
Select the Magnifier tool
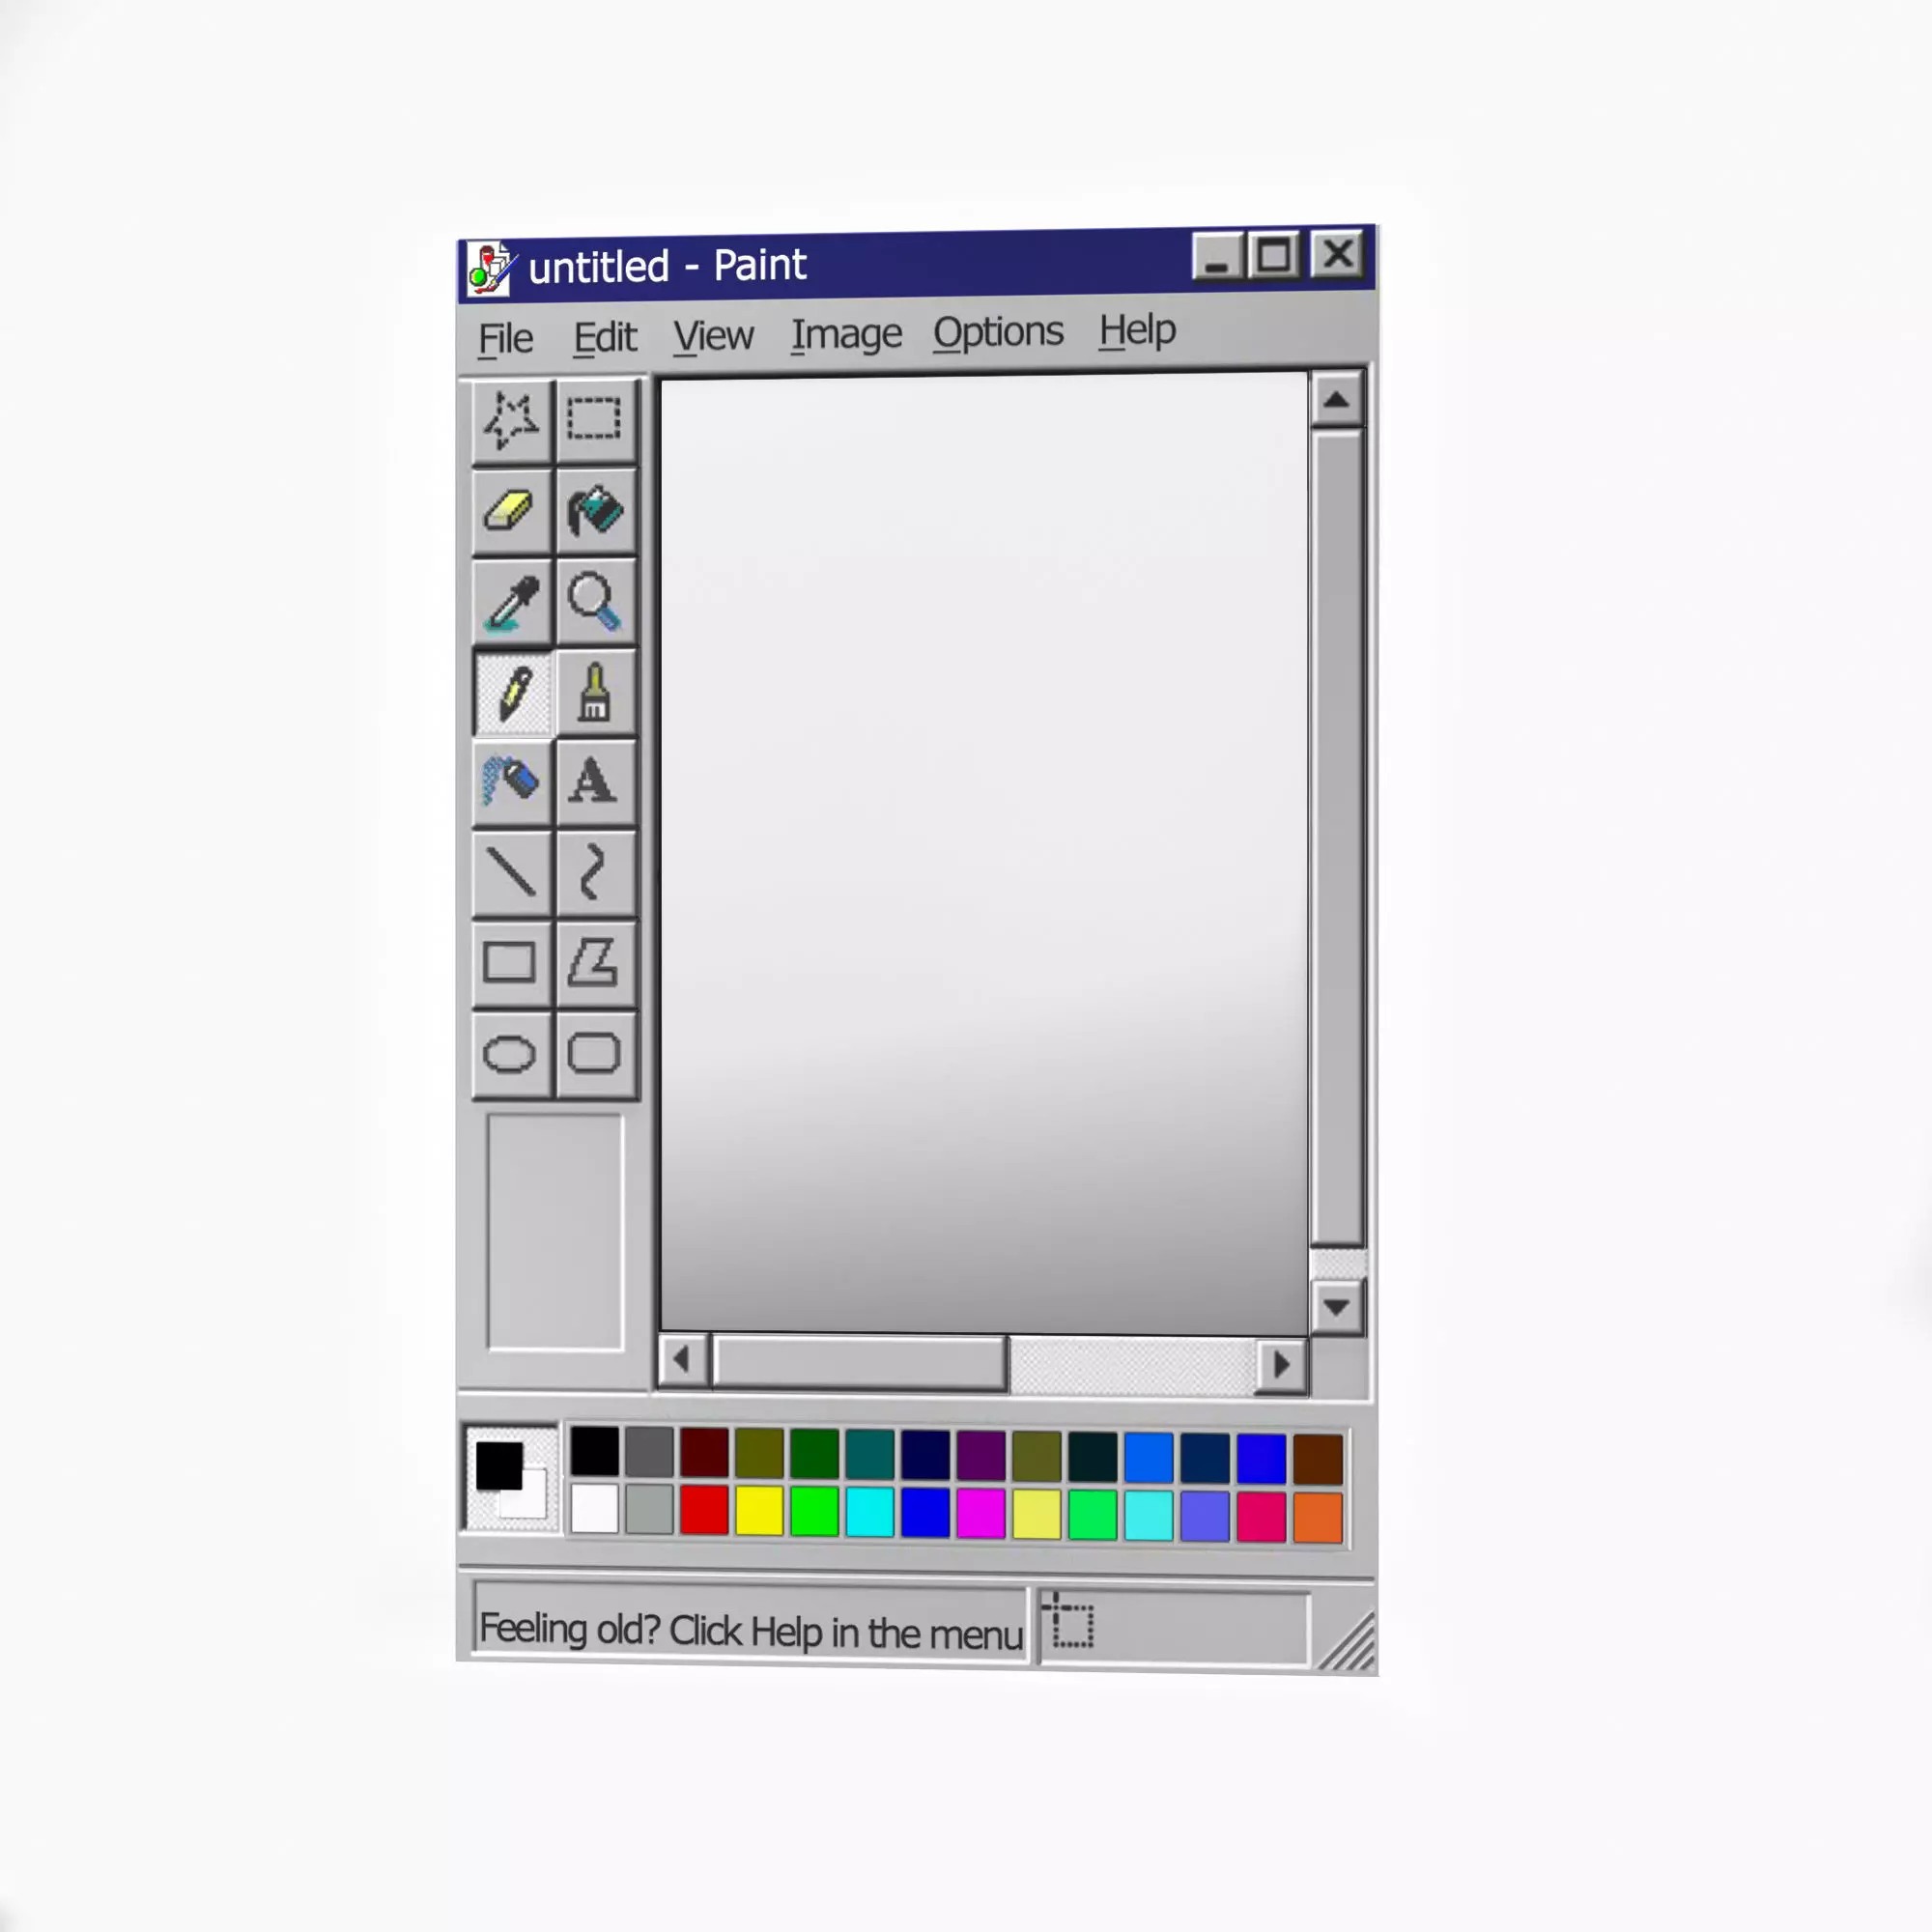(x=595, y=601)
